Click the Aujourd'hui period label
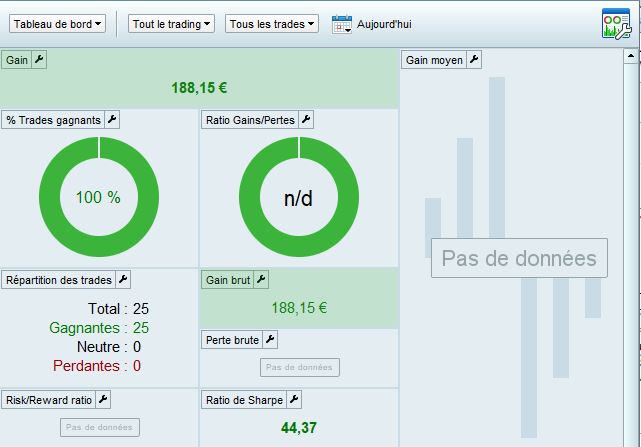This screenshot has width=641, height=447. [x=384, y=24]
